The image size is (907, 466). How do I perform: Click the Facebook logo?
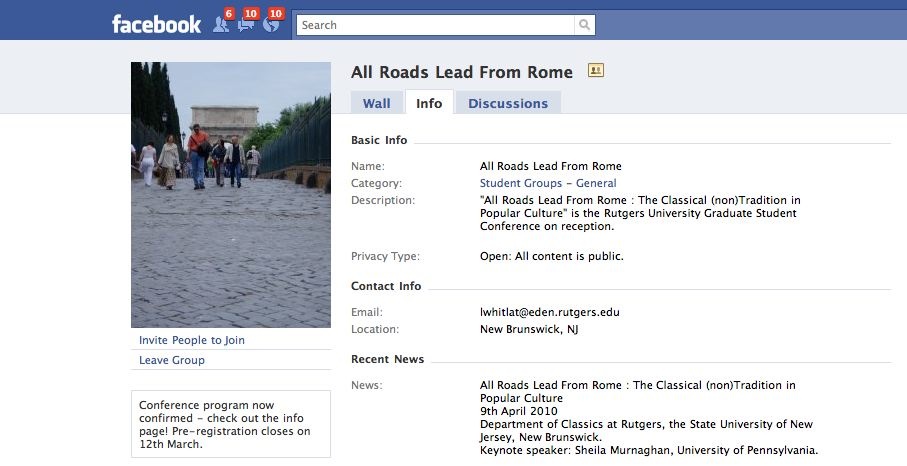156,24
